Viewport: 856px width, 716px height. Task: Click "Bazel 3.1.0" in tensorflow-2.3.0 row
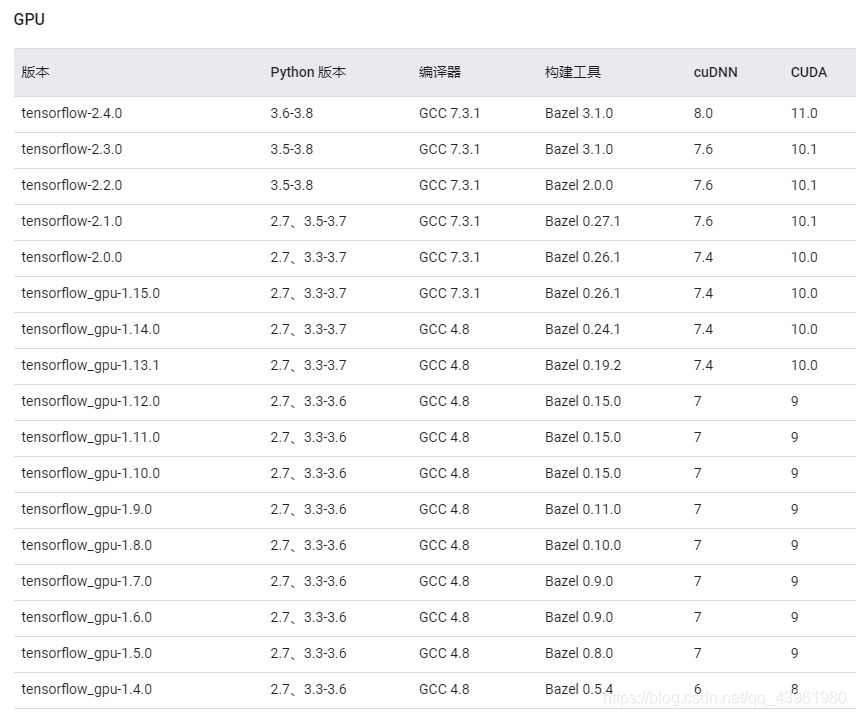579,149
